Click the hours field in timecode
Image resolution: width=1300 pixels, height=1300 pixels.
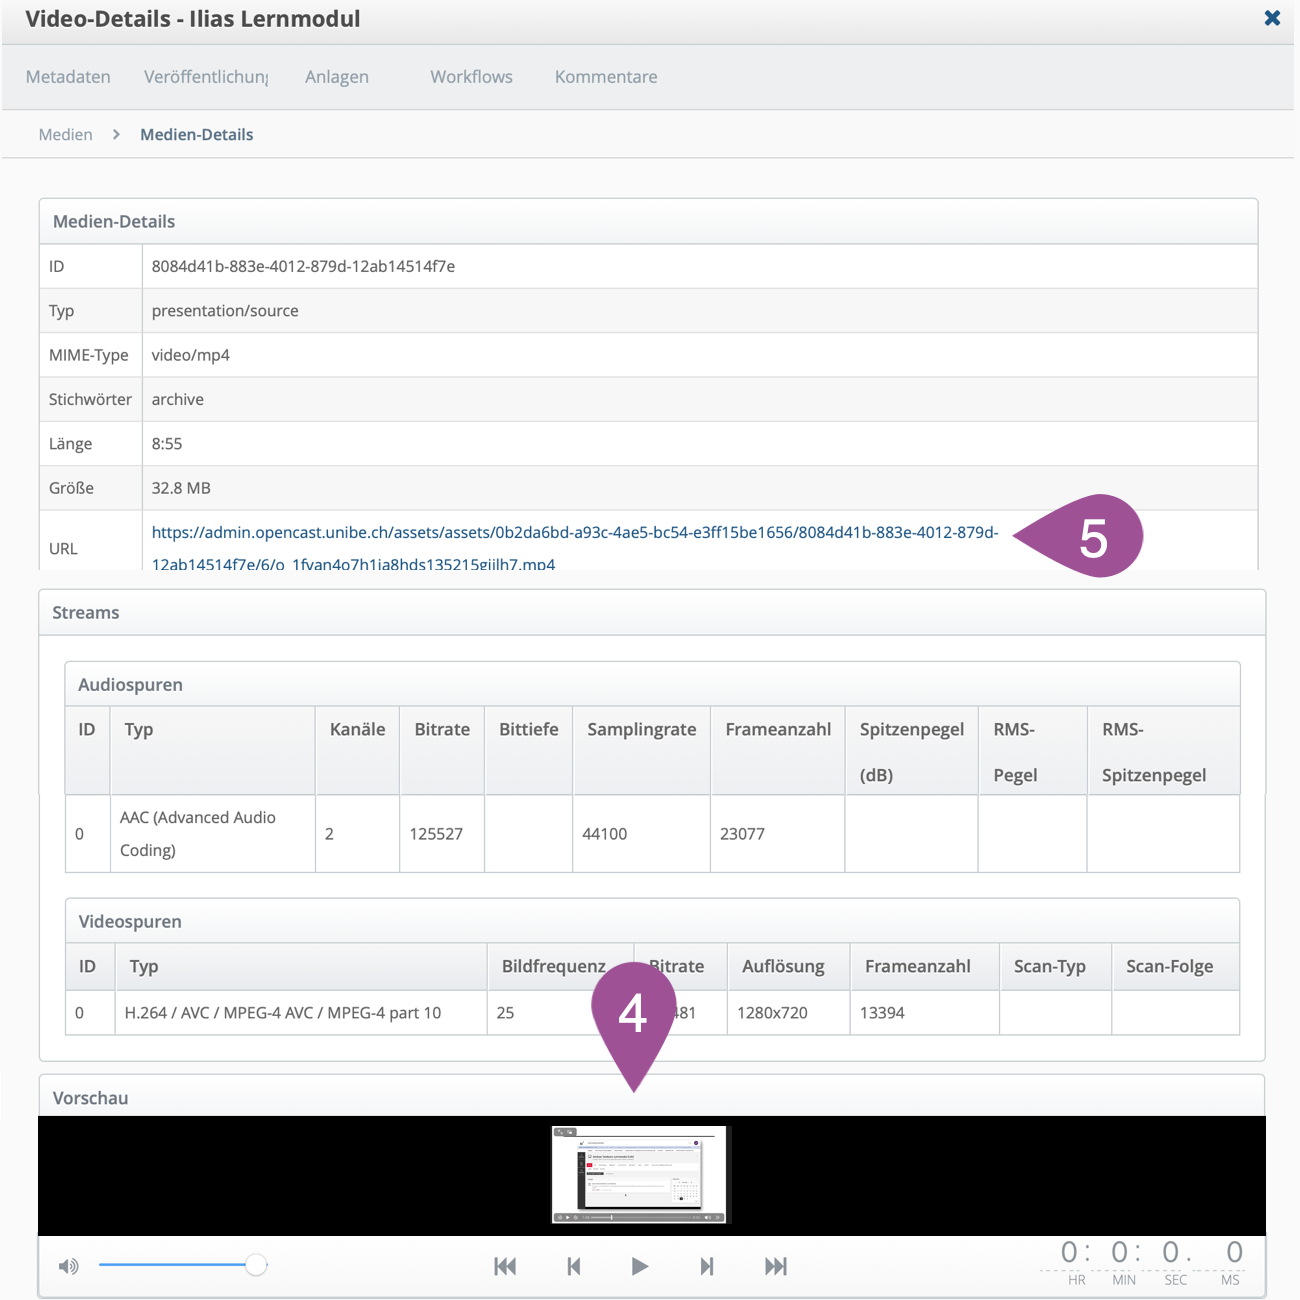pos(1069,1253)
